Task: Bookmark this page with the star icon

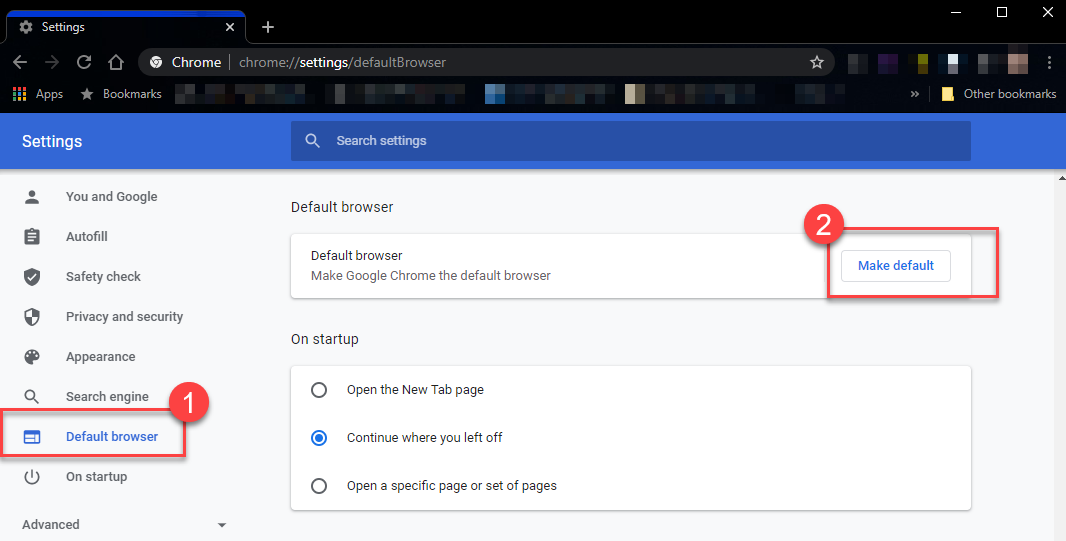Action: click(816, 62)
